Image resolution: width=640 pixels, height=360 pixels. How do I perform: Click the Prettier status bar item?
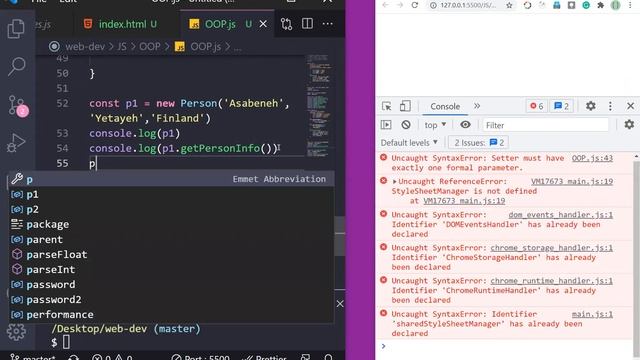point(264,357)
